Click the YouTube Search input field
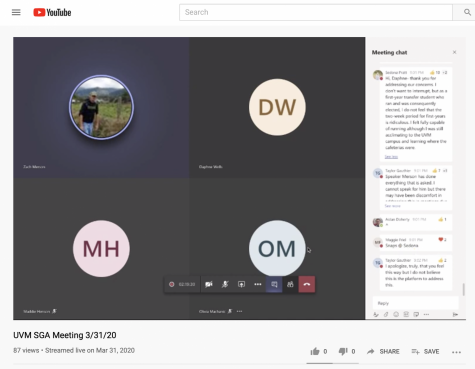The height and width of the screenshot is (369, 475). click(x=316, y=12)
